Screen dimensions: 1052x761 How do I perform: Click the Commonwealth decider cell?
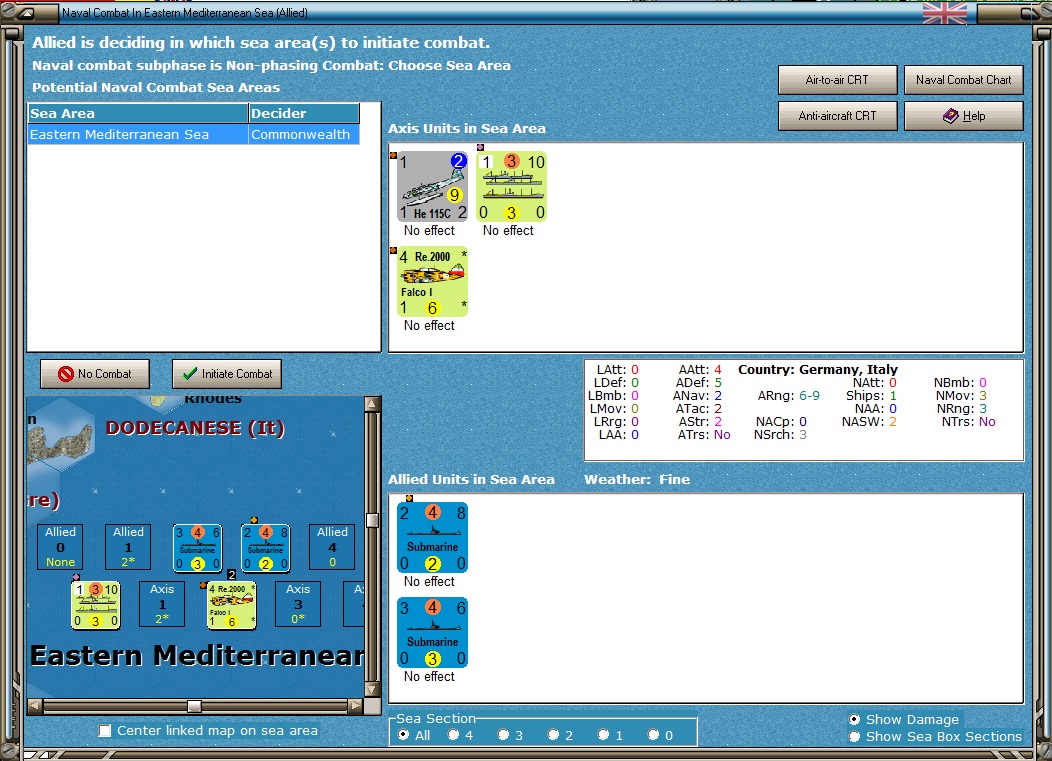pyautogui.click(x=304, y=134)
